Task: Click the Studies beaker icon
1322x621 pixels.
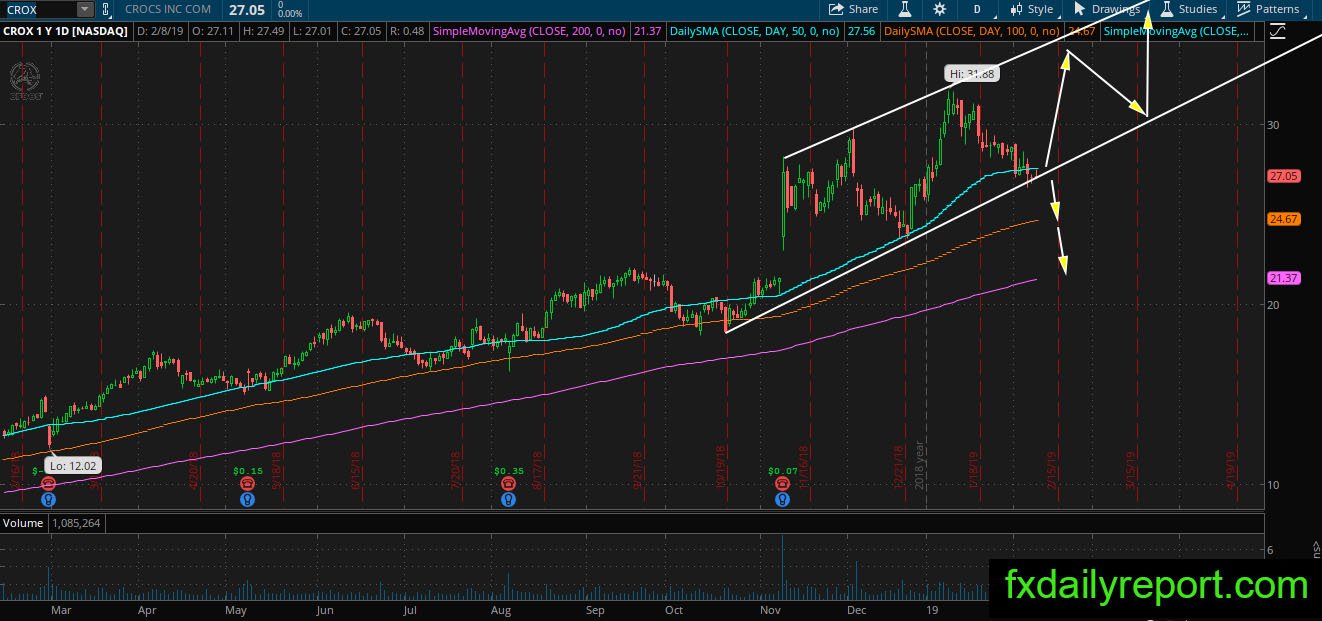Action: [x=1166, y=9]
